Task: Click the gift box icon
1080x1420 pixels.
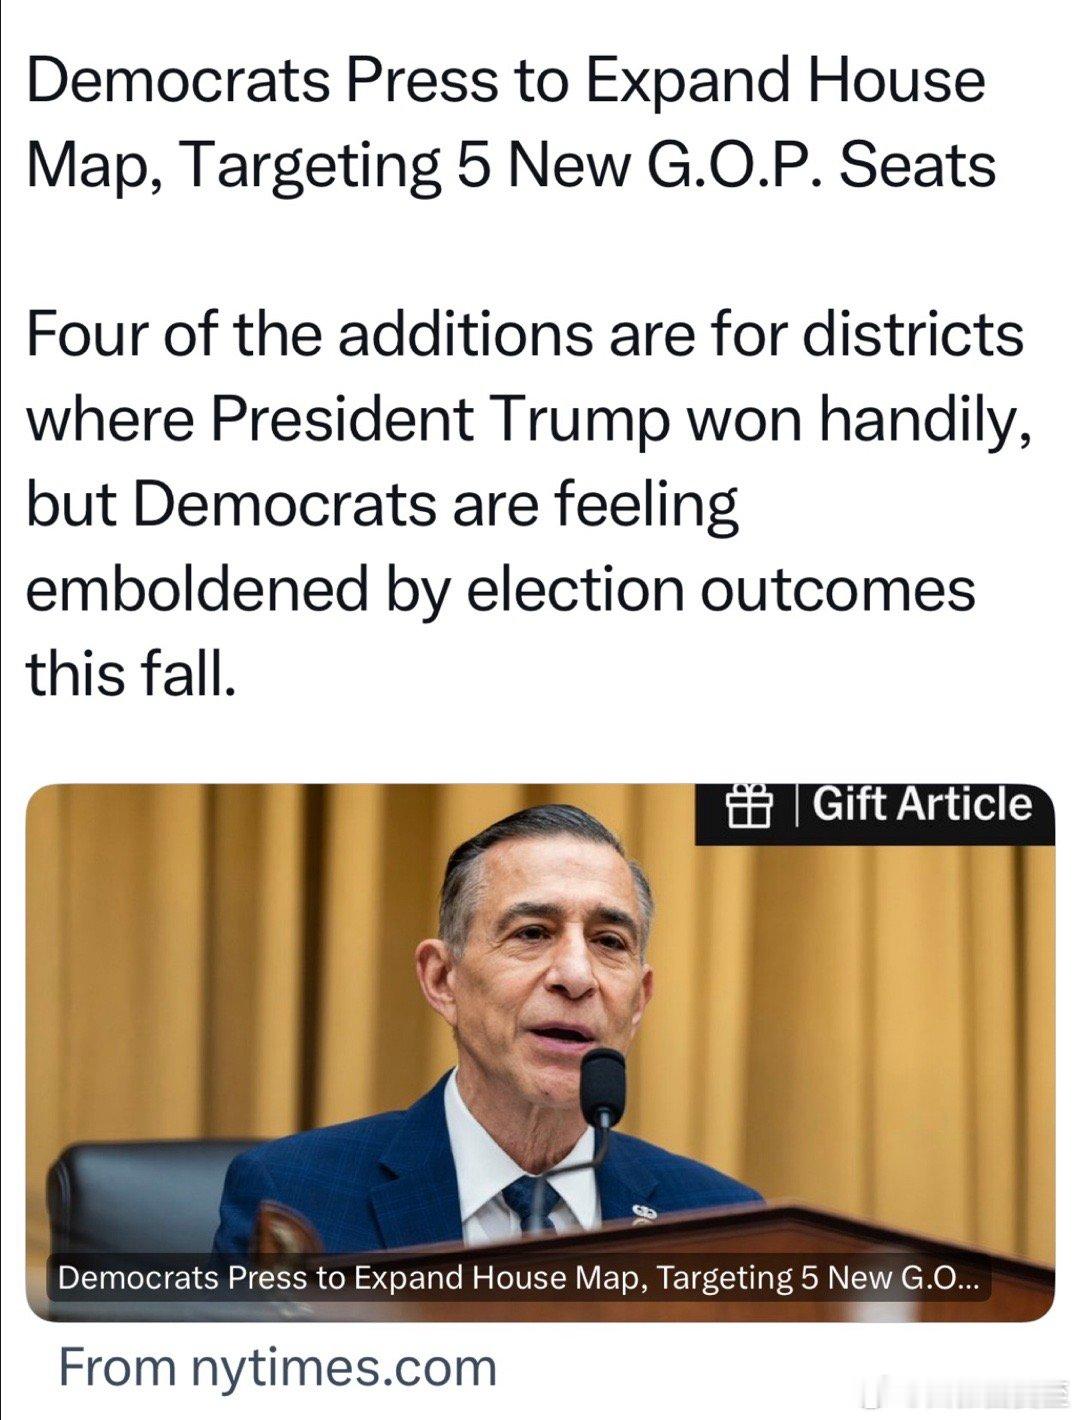Action: tap(748, 806)
